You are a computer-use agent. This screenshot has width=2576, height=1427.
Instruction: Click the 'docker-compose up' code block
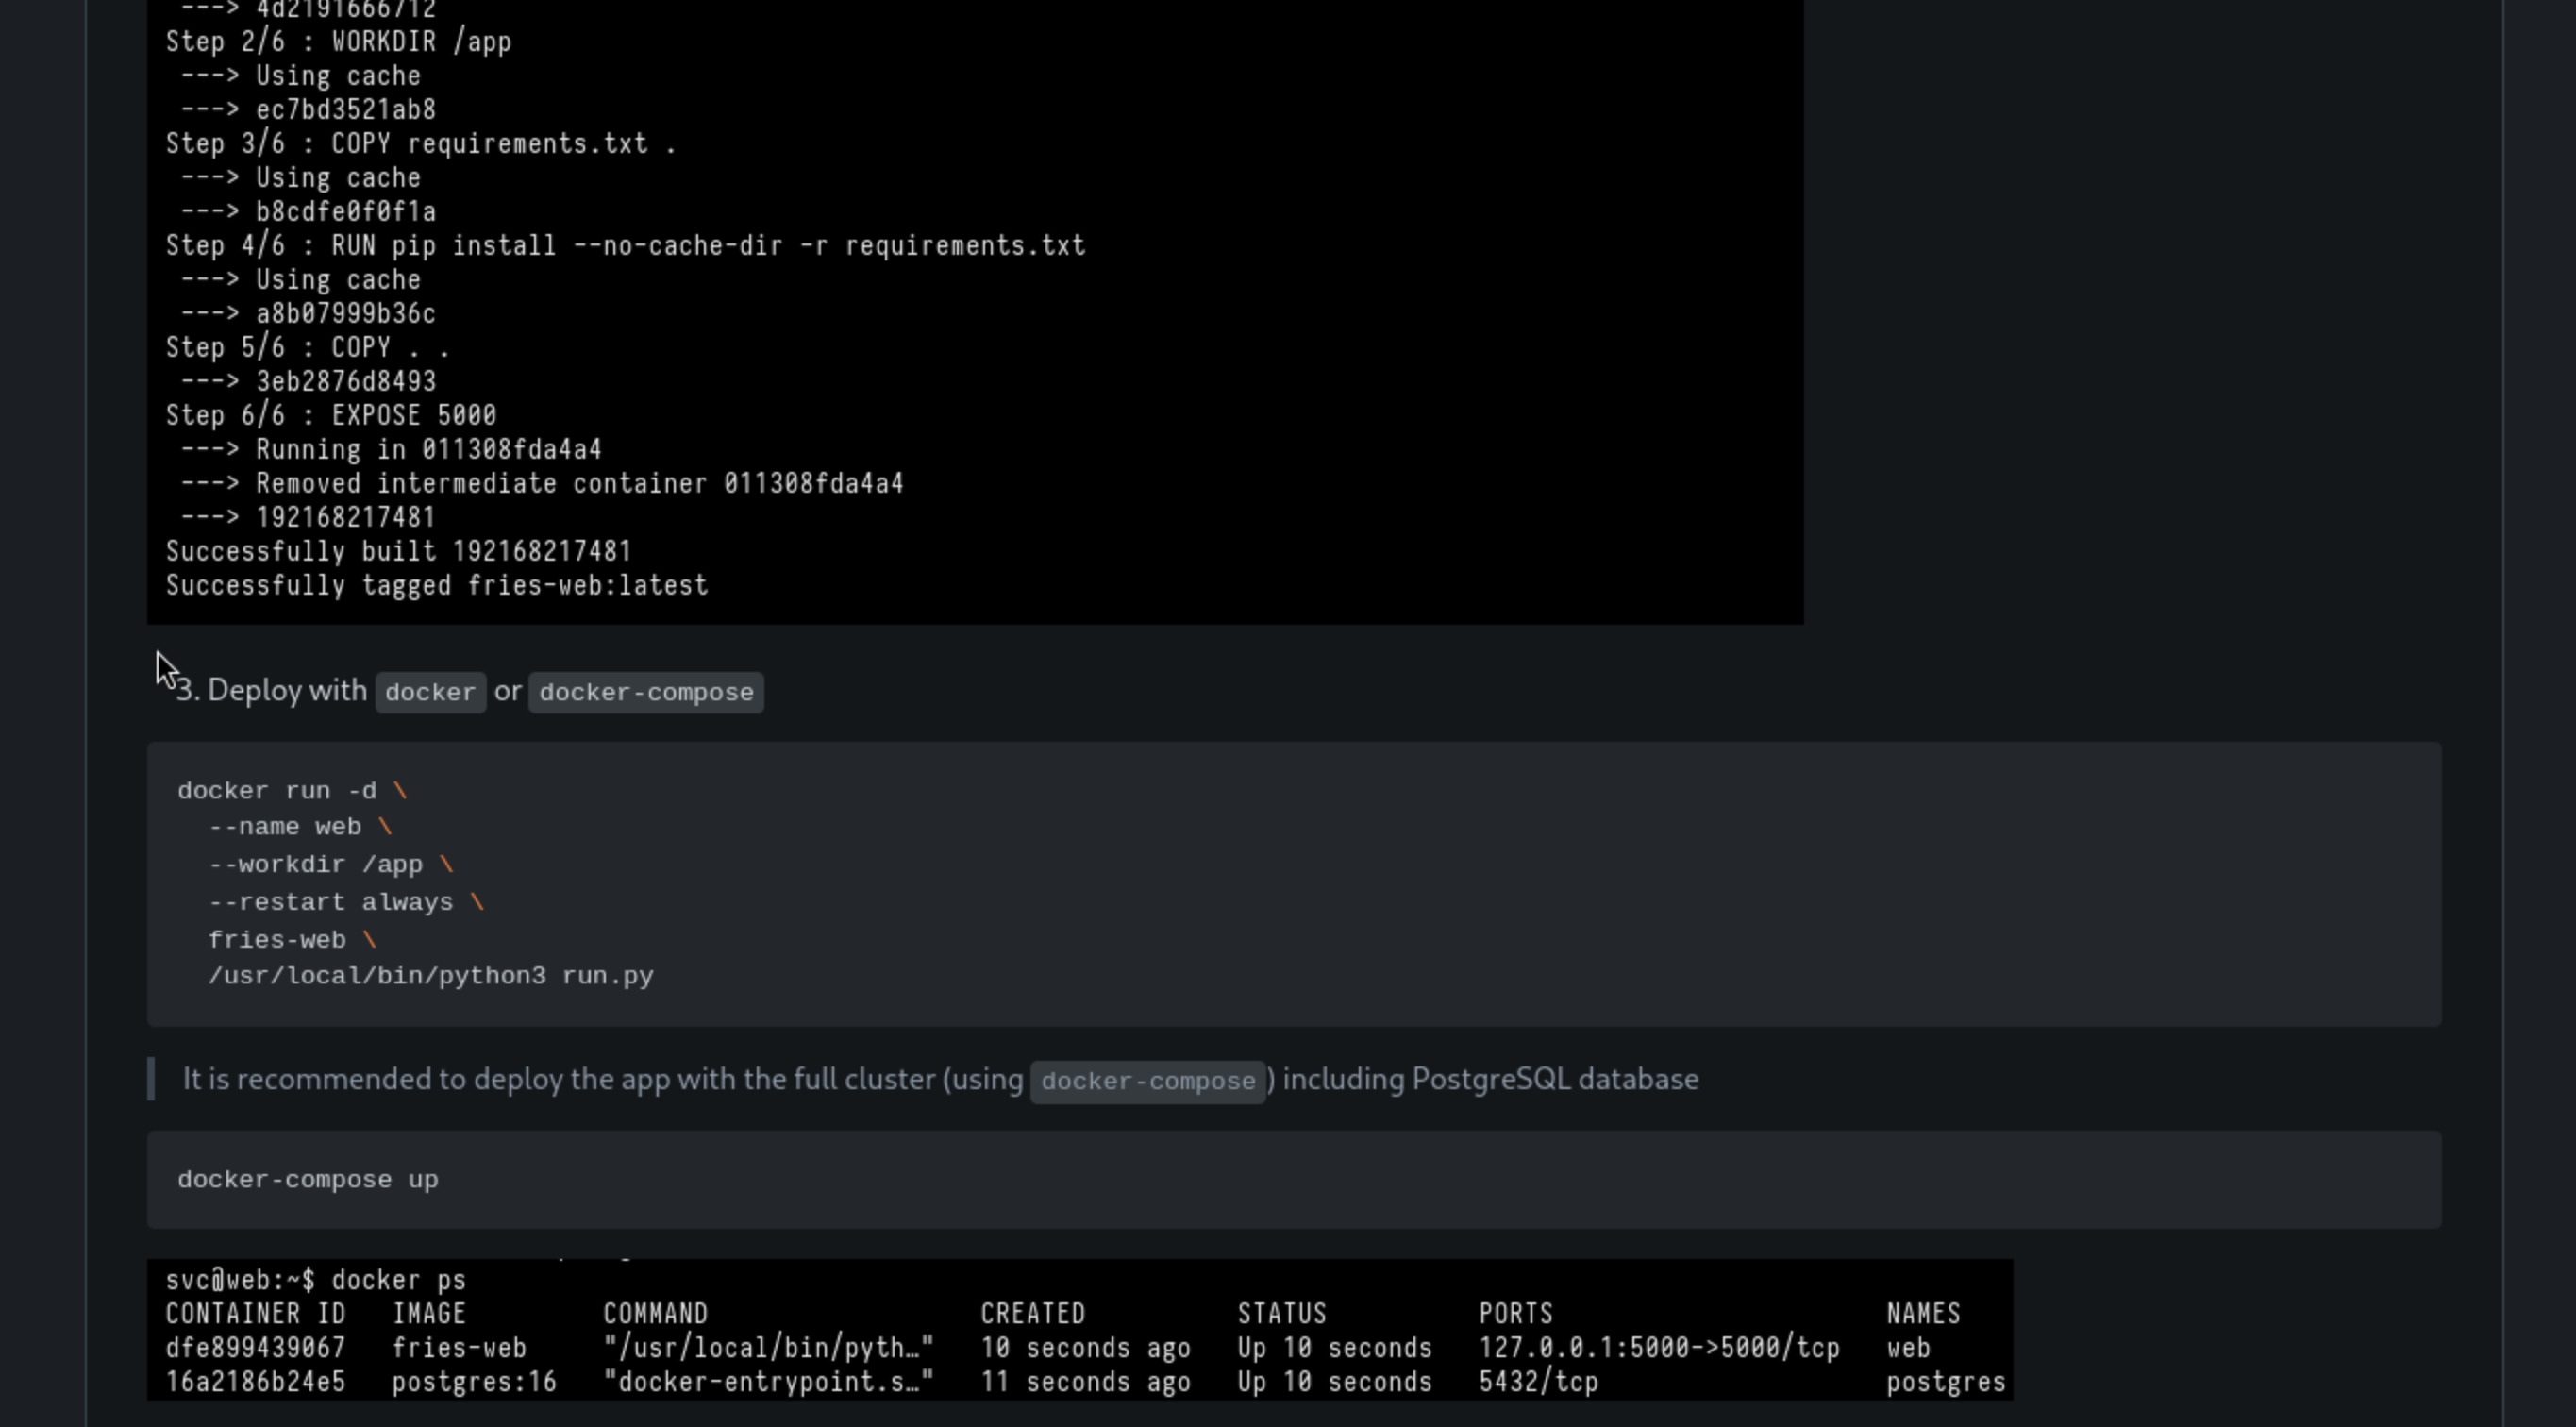point(308,1180)
